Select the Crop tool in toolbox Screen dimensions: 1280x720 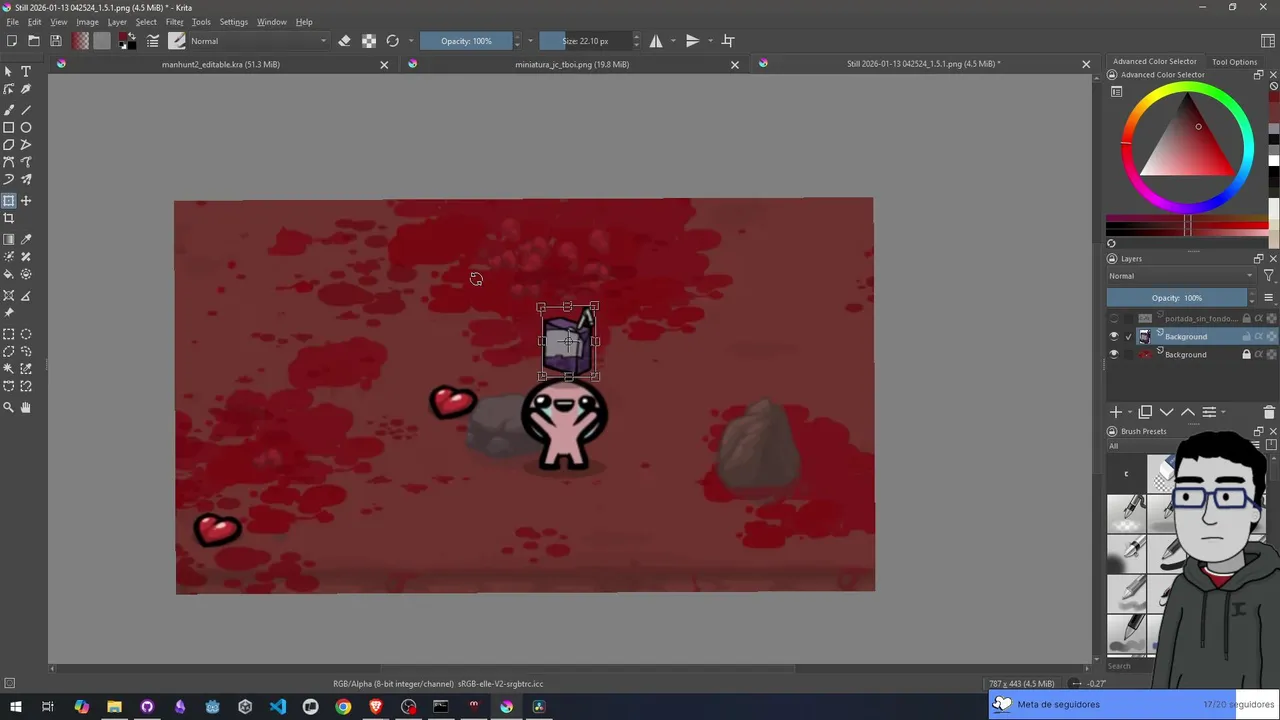9,218
